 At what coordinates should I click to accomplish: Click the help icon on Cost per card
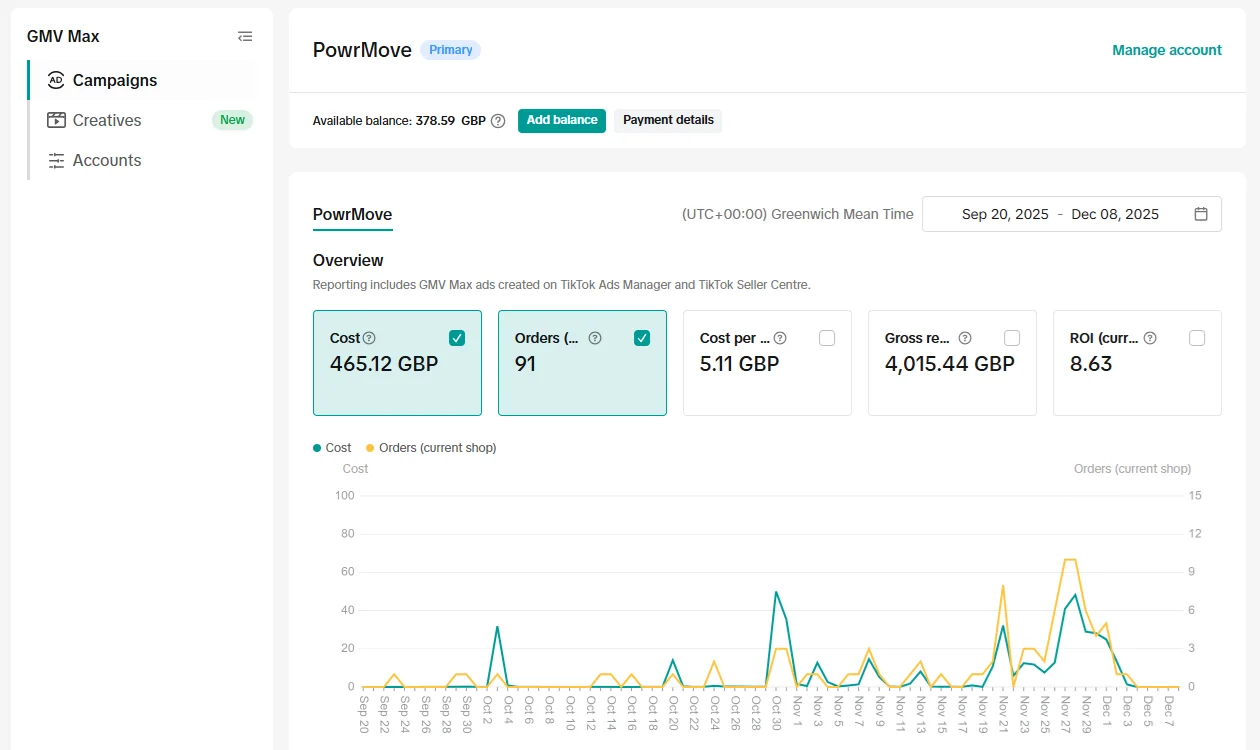click(x=780, y=338)
